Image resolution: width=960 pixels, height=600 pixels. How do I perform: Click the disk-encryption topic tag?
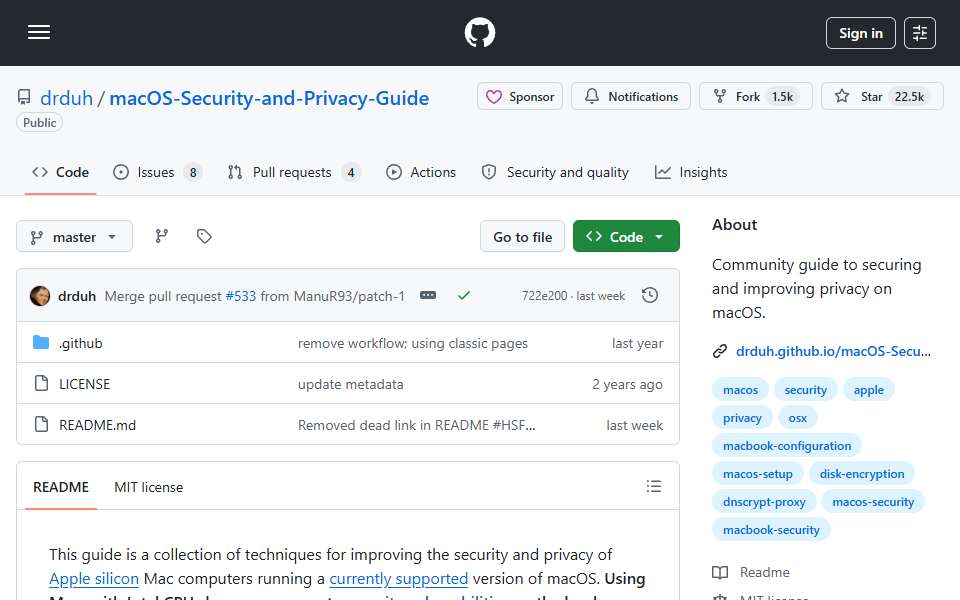861,474
